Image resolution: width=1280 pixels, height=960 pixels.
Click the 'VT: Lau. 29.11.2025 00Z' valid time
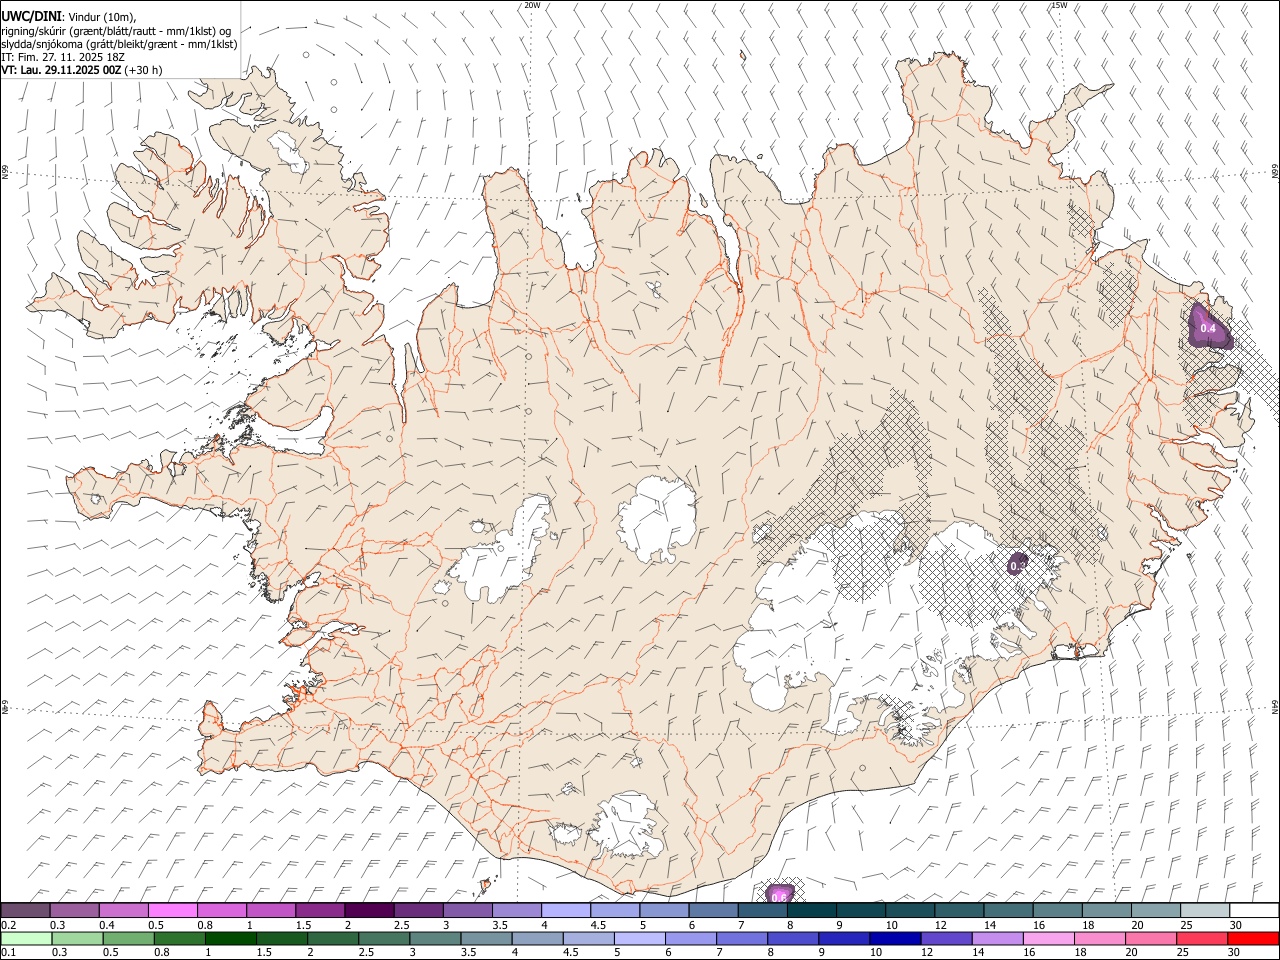[61, 70]
